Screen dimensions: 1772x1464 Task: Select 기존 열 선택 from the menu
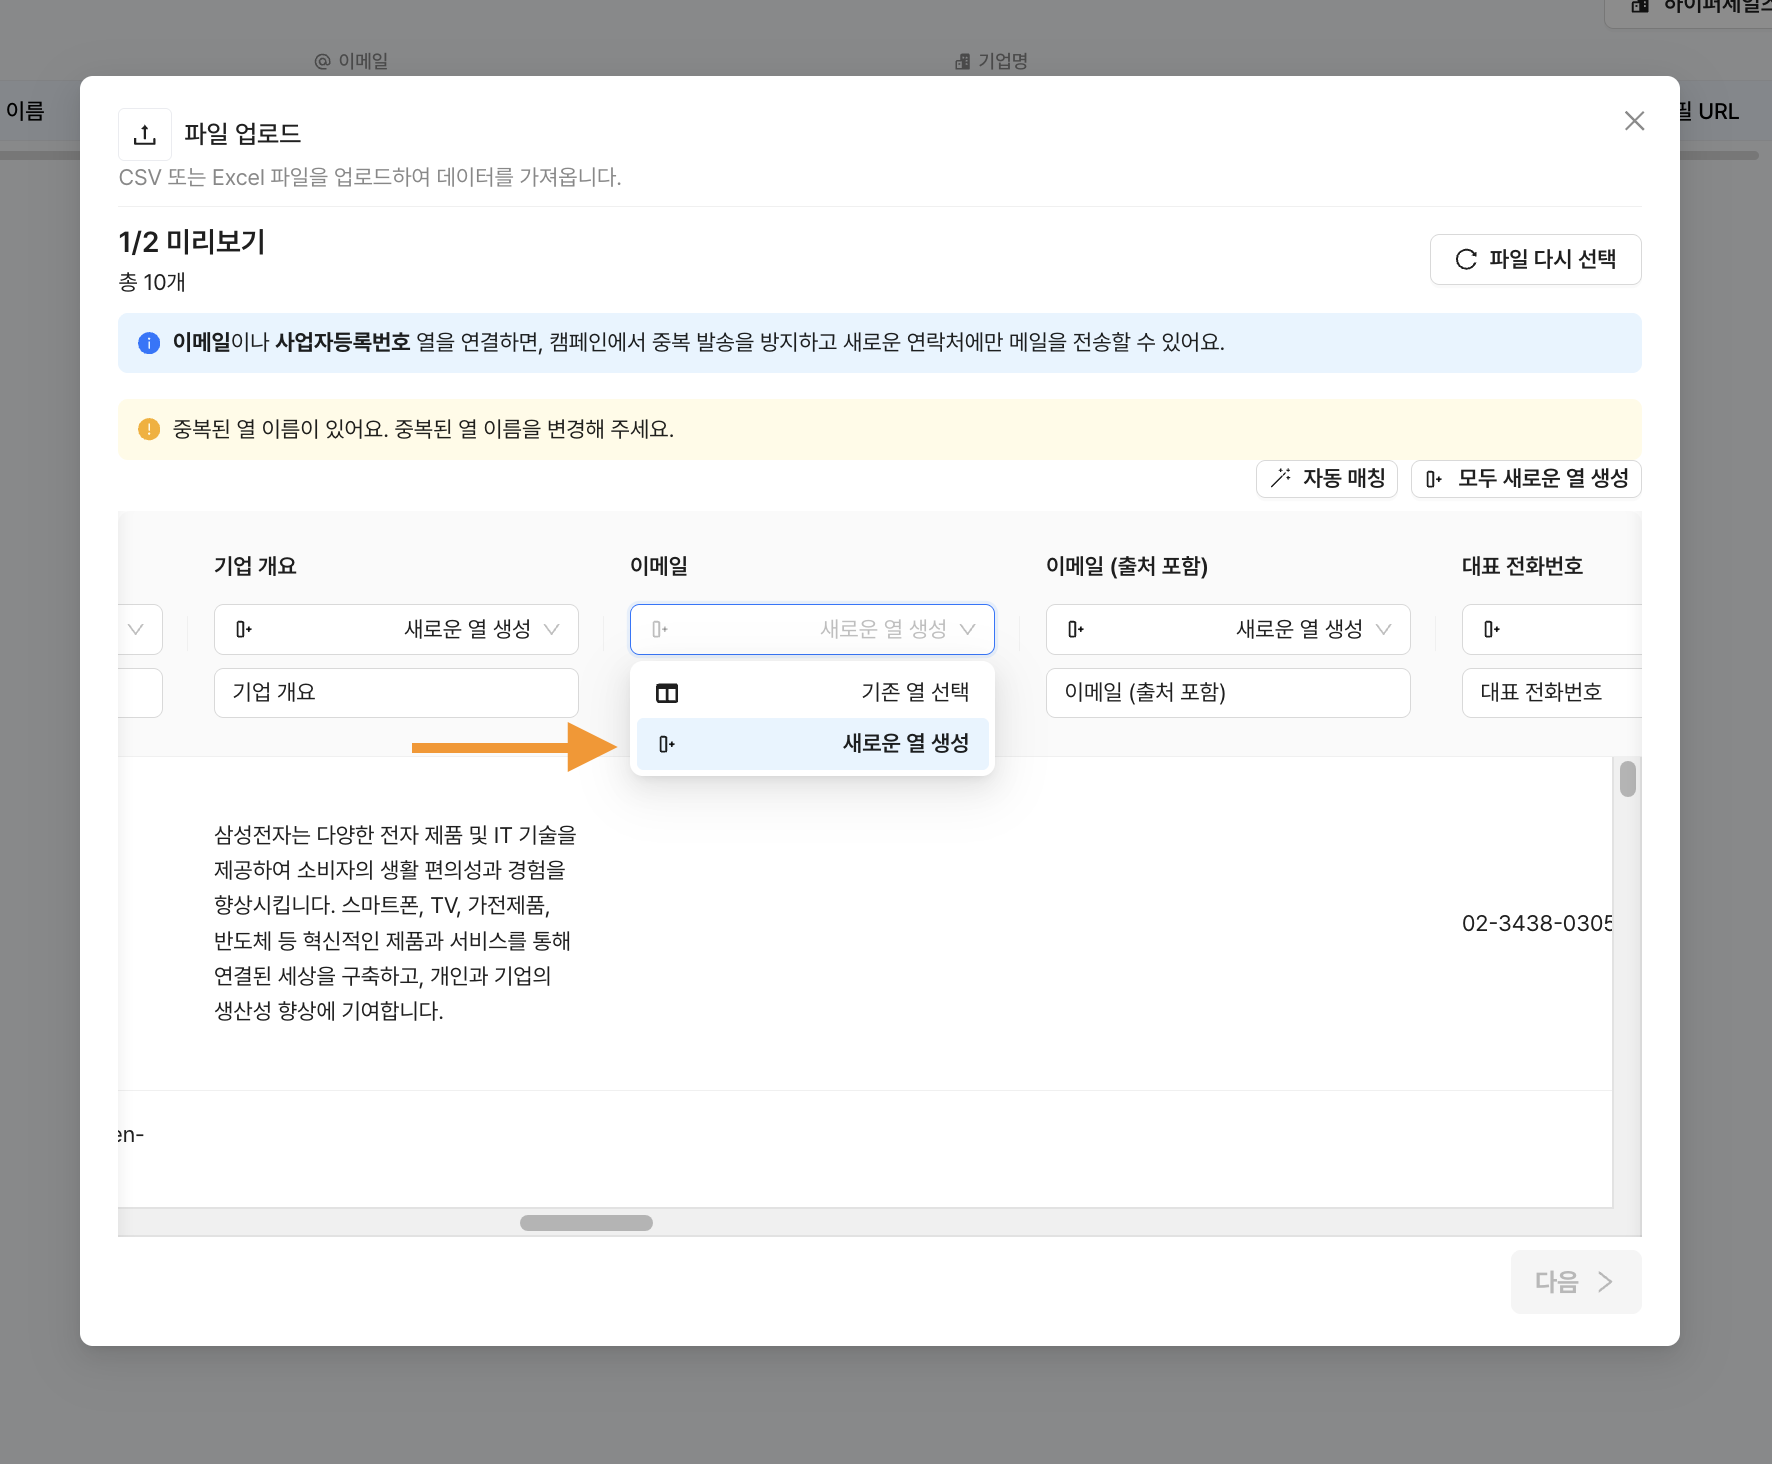(x=812, y=692)
